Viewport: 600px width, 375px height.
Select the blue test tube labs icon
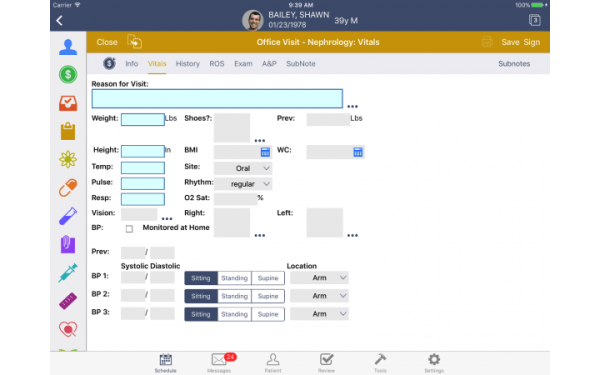tap(68, 216)
